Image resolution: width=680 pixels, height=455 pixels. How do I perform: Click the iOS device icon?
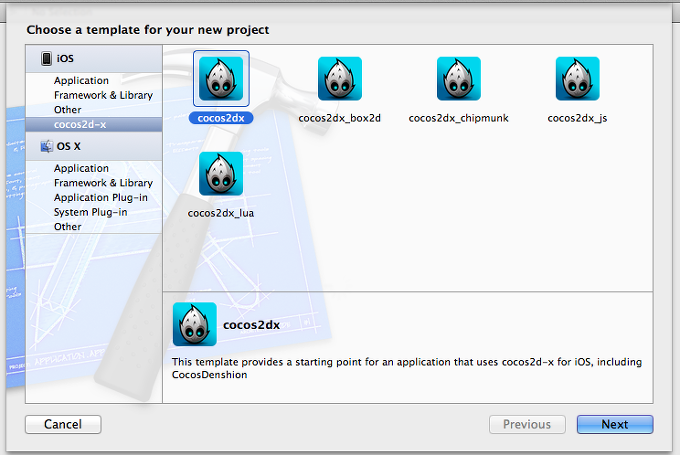coord(46,59)
